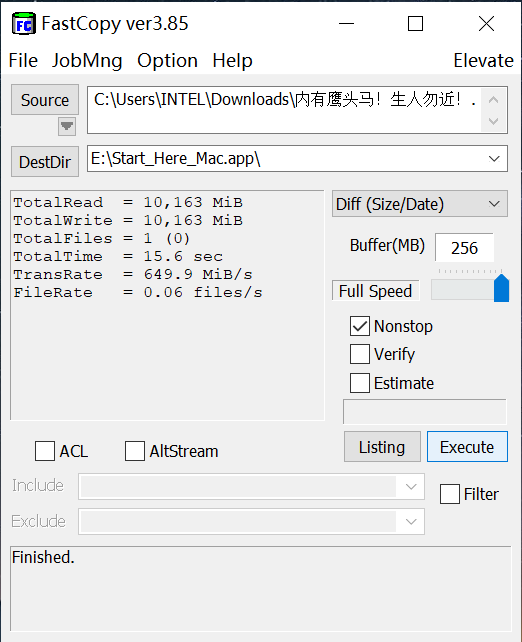This screenshot has height=642, width=522.
Task: Click the FileRate = 0.06 files/s line
Action: 138,292
